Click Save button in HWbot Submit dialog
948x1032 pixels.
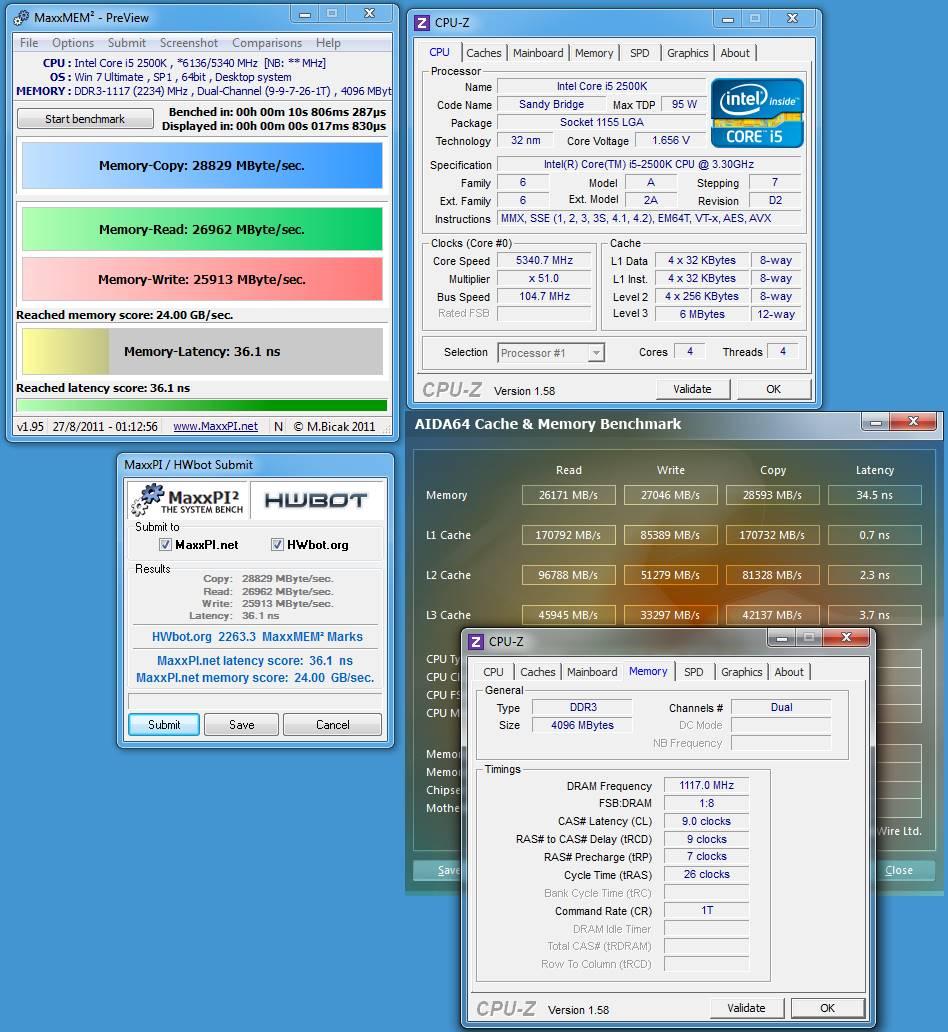point(242,725)
